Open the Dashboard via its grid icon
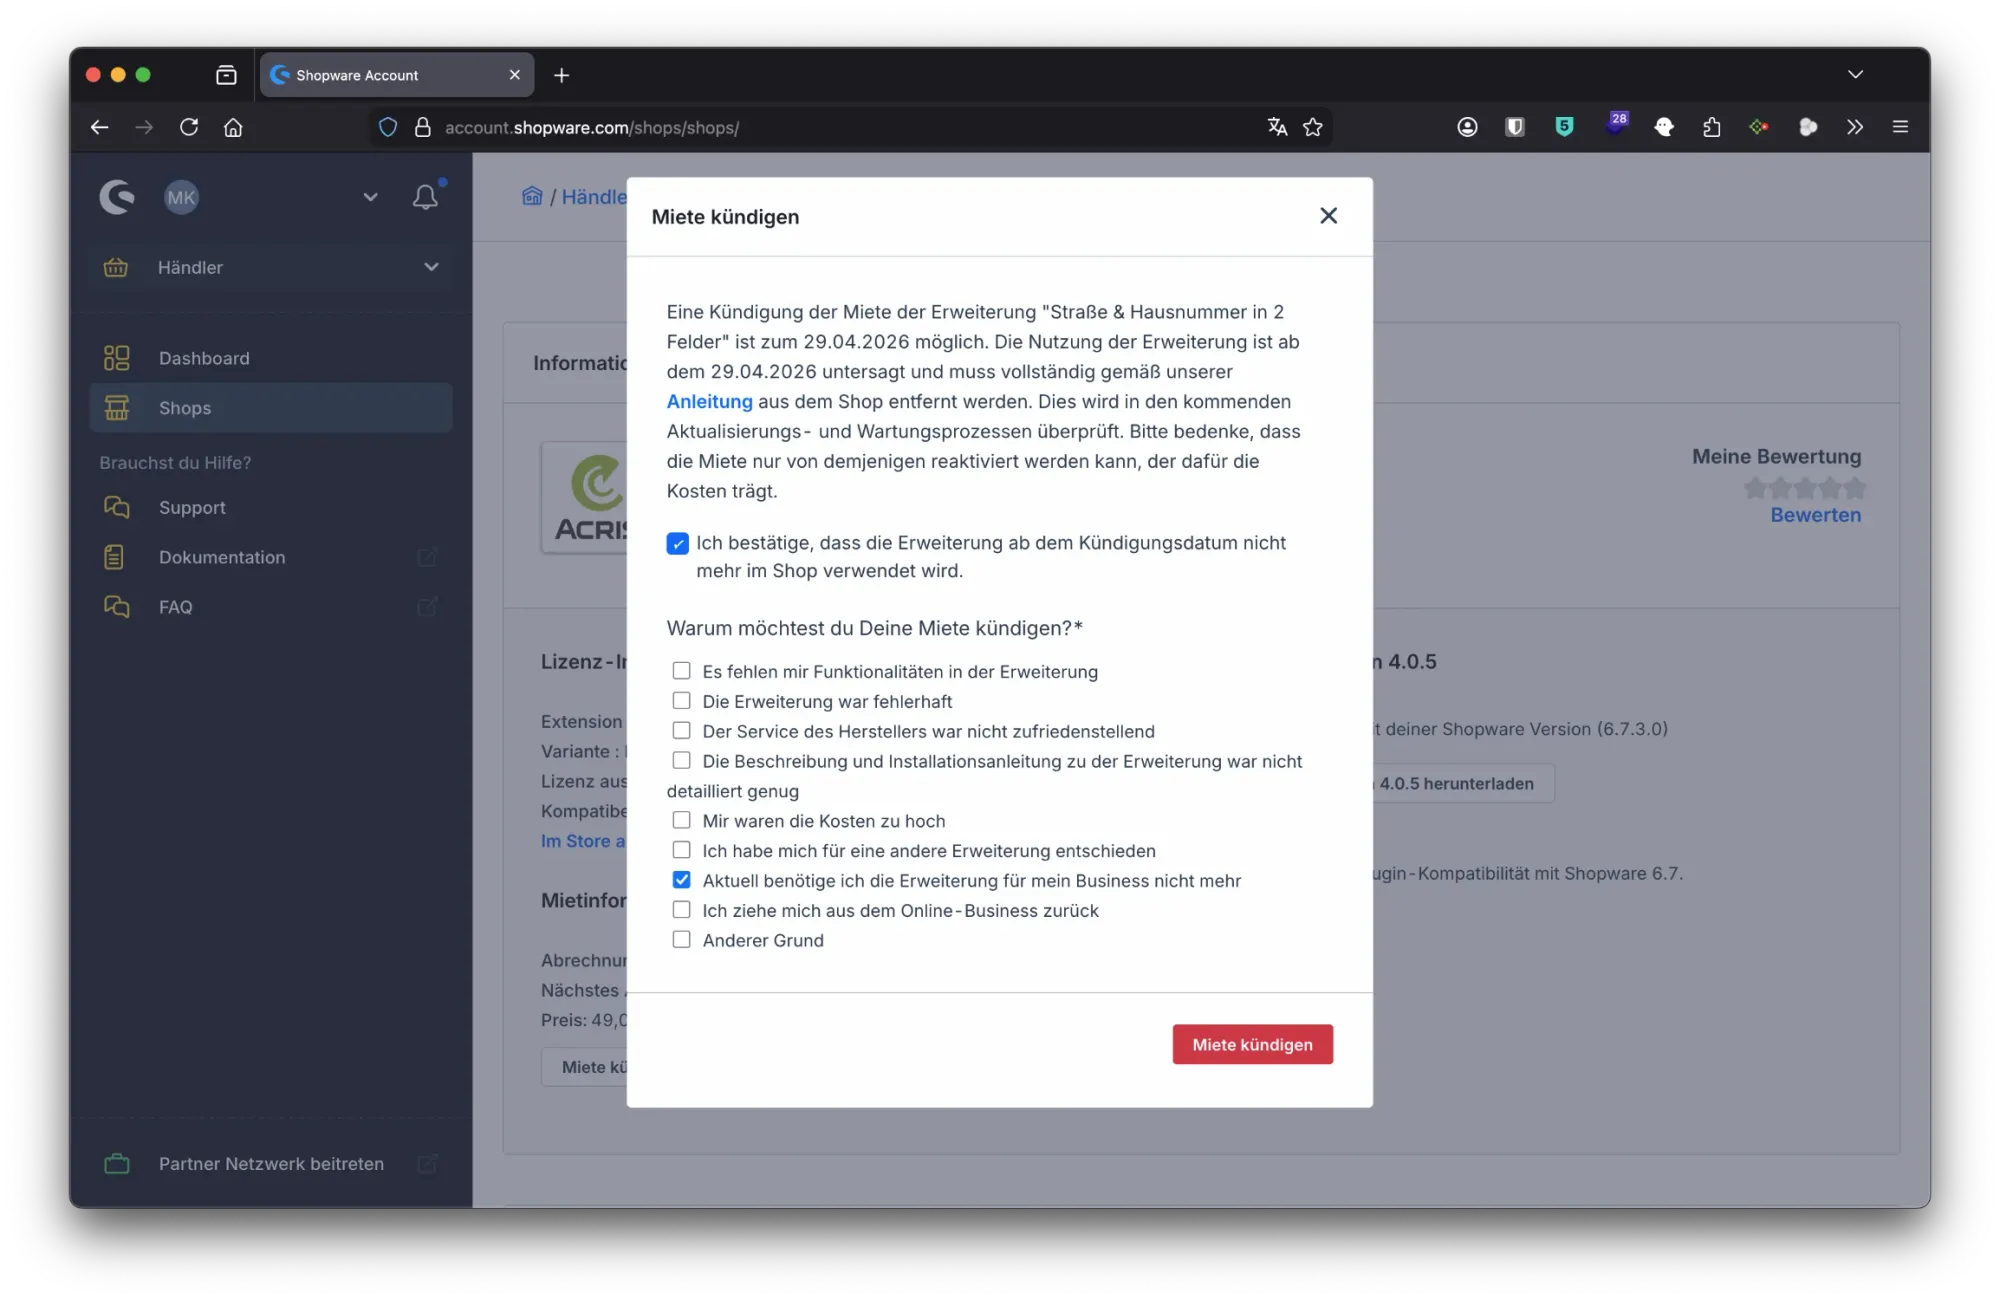 (116, 357)
